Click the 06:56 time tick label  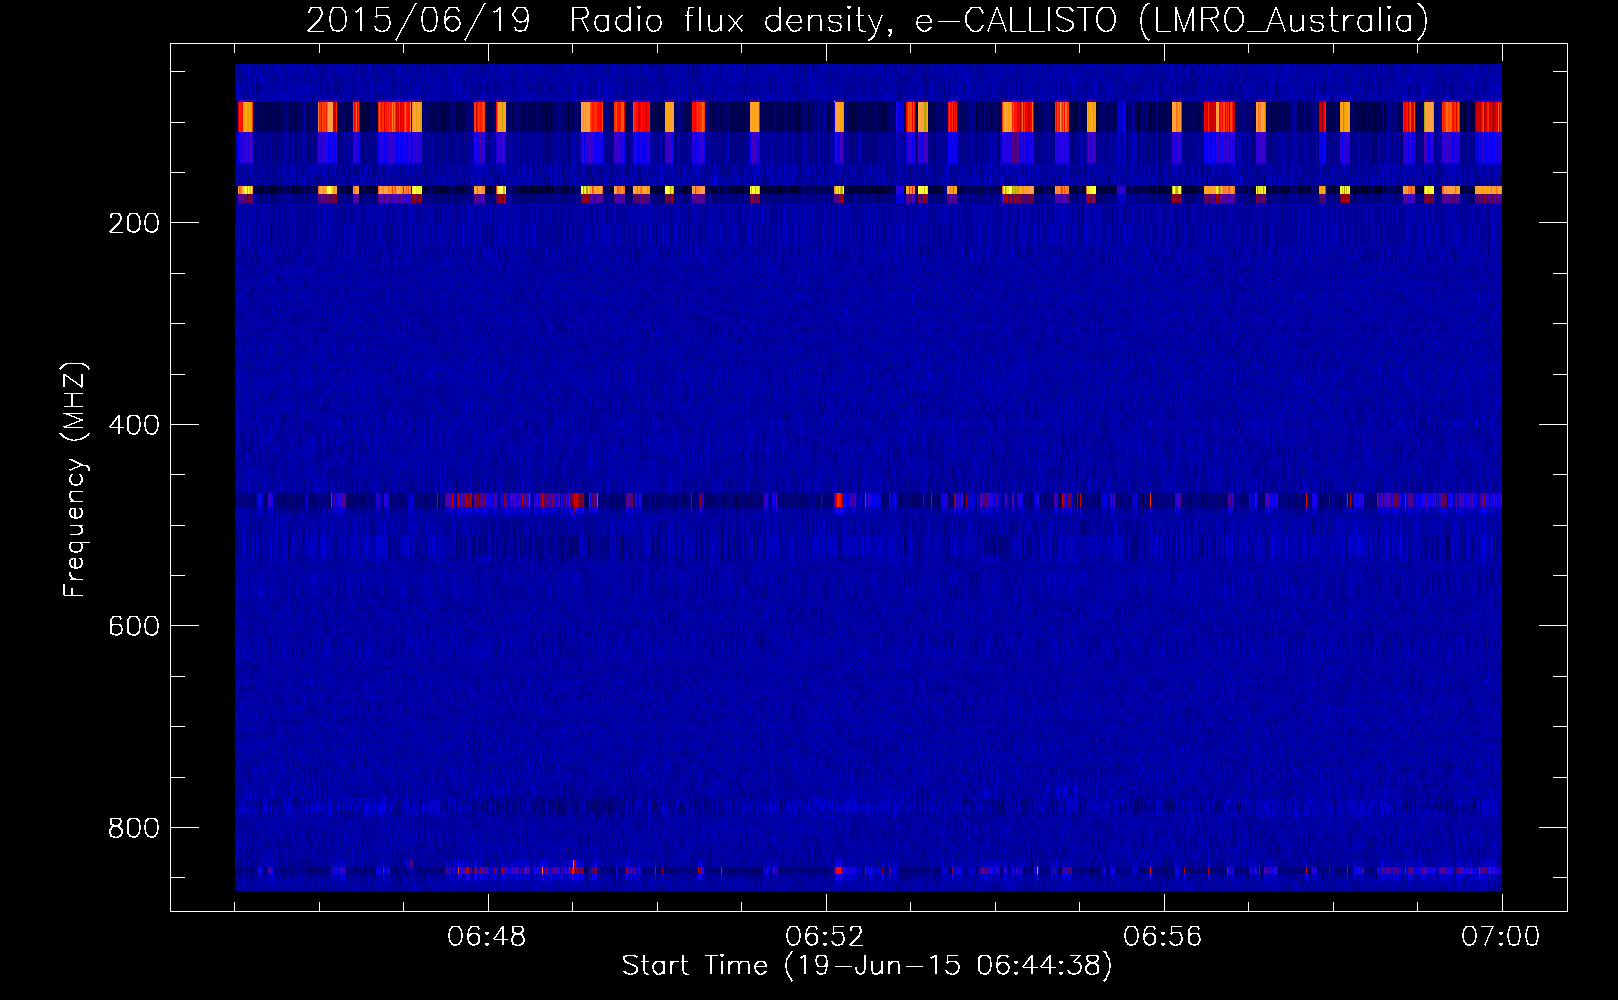coord(1163,937)
